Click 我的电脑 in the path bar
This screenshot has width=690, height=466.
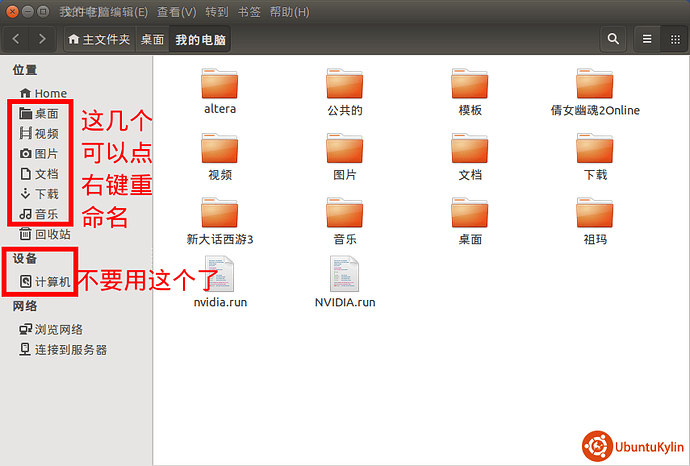[200, 40]
